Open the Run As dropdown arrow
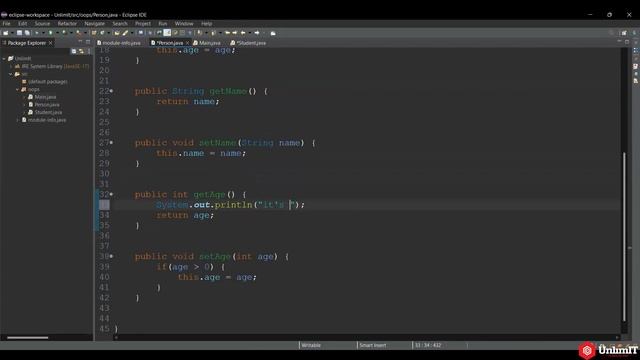This screenshot has height=360, width=640. [x=57, y=33]
